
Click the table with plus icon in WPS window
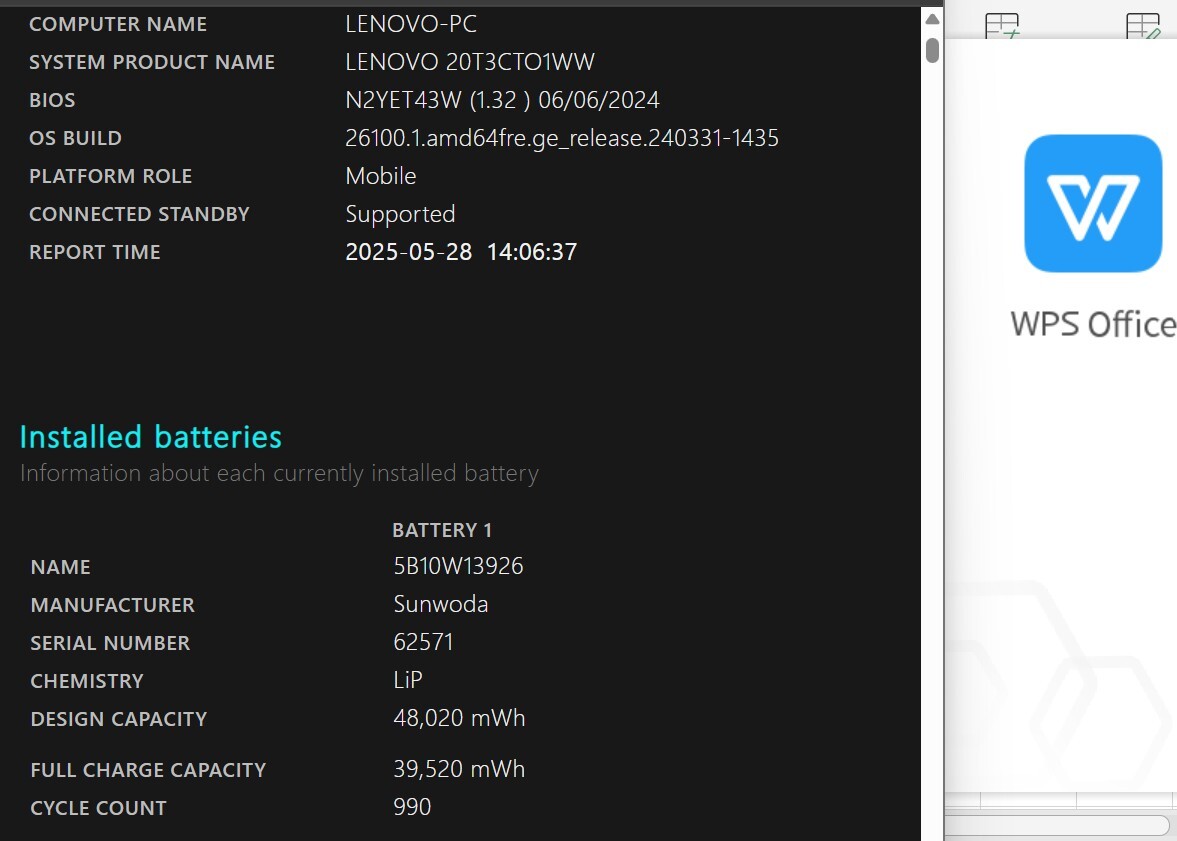[1002, 26]
